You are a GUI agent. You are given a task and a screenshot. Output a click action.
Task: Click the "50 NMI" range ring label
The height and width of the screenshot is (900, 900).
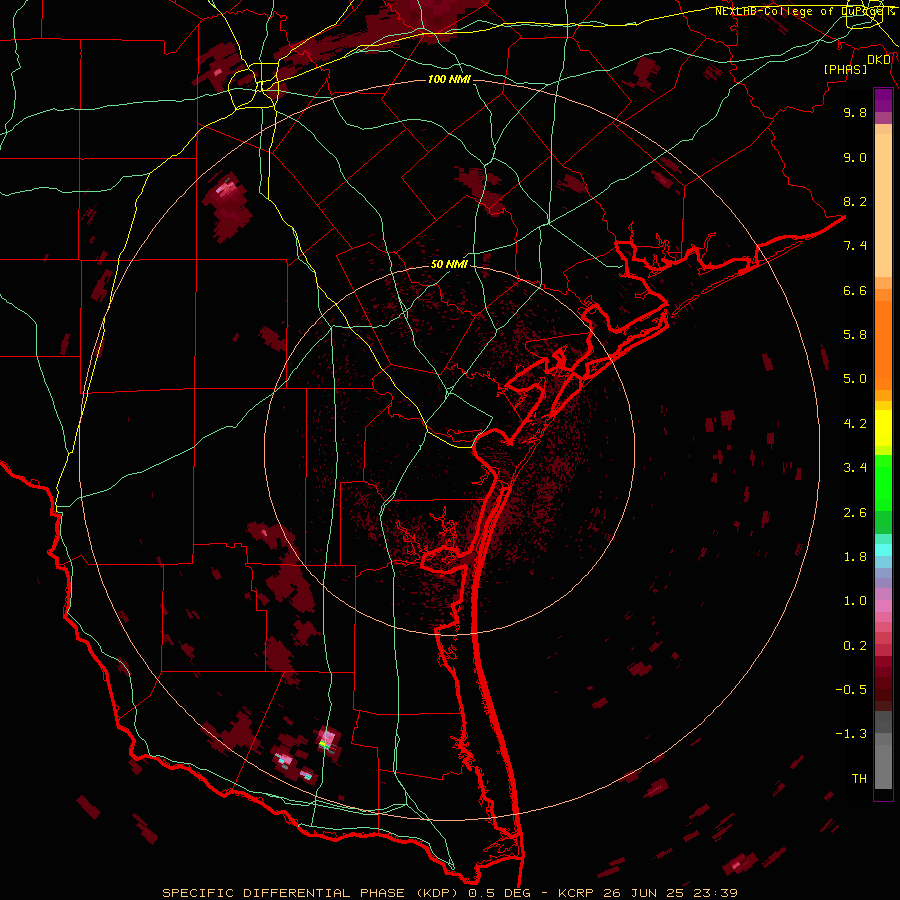(449, 264)
